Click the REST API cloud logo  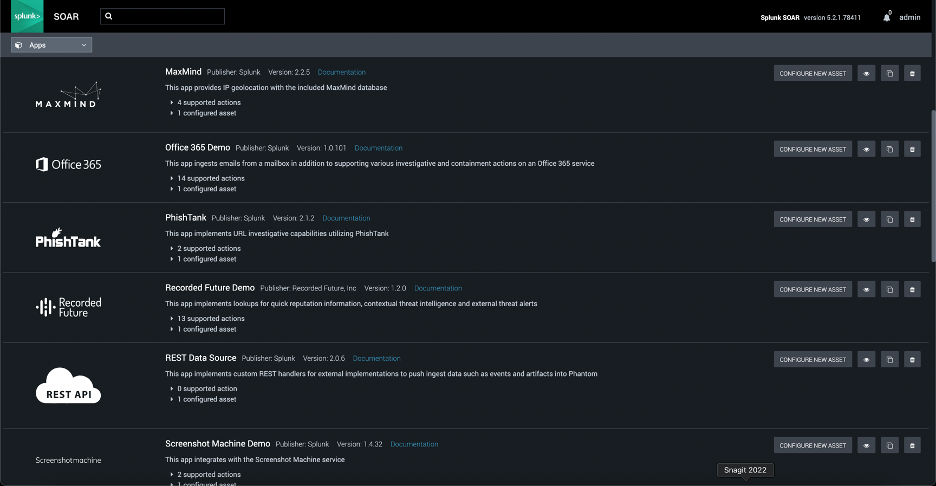click(68, 385)
